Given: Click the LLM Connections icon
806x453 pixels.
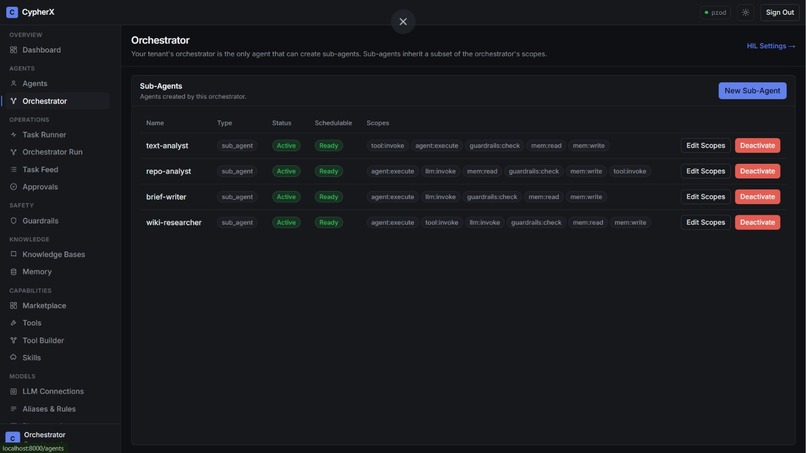Looking at the screenshot, I should pyautogui.click(x=13, y=391).
